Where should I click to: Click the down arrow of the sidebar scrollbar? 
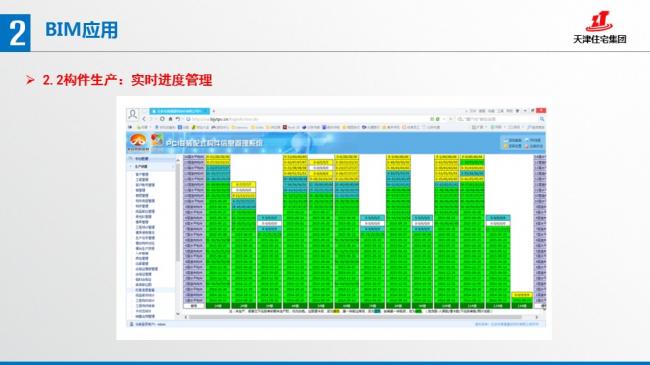[x=178, y=314]
